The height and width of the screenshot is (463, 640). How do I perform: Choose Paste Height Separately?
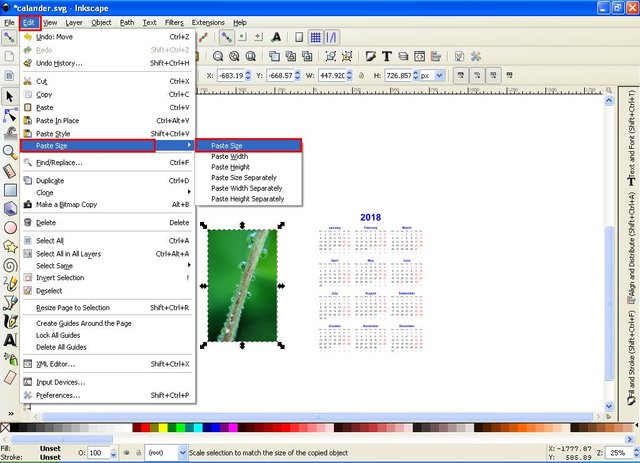point(249,199)
